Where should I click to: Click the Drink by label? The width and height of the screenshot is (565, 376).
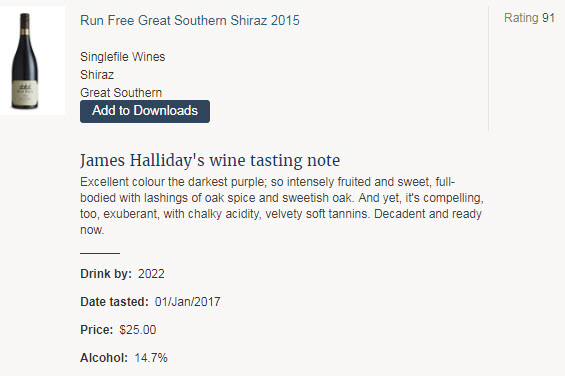pos(106,274)
